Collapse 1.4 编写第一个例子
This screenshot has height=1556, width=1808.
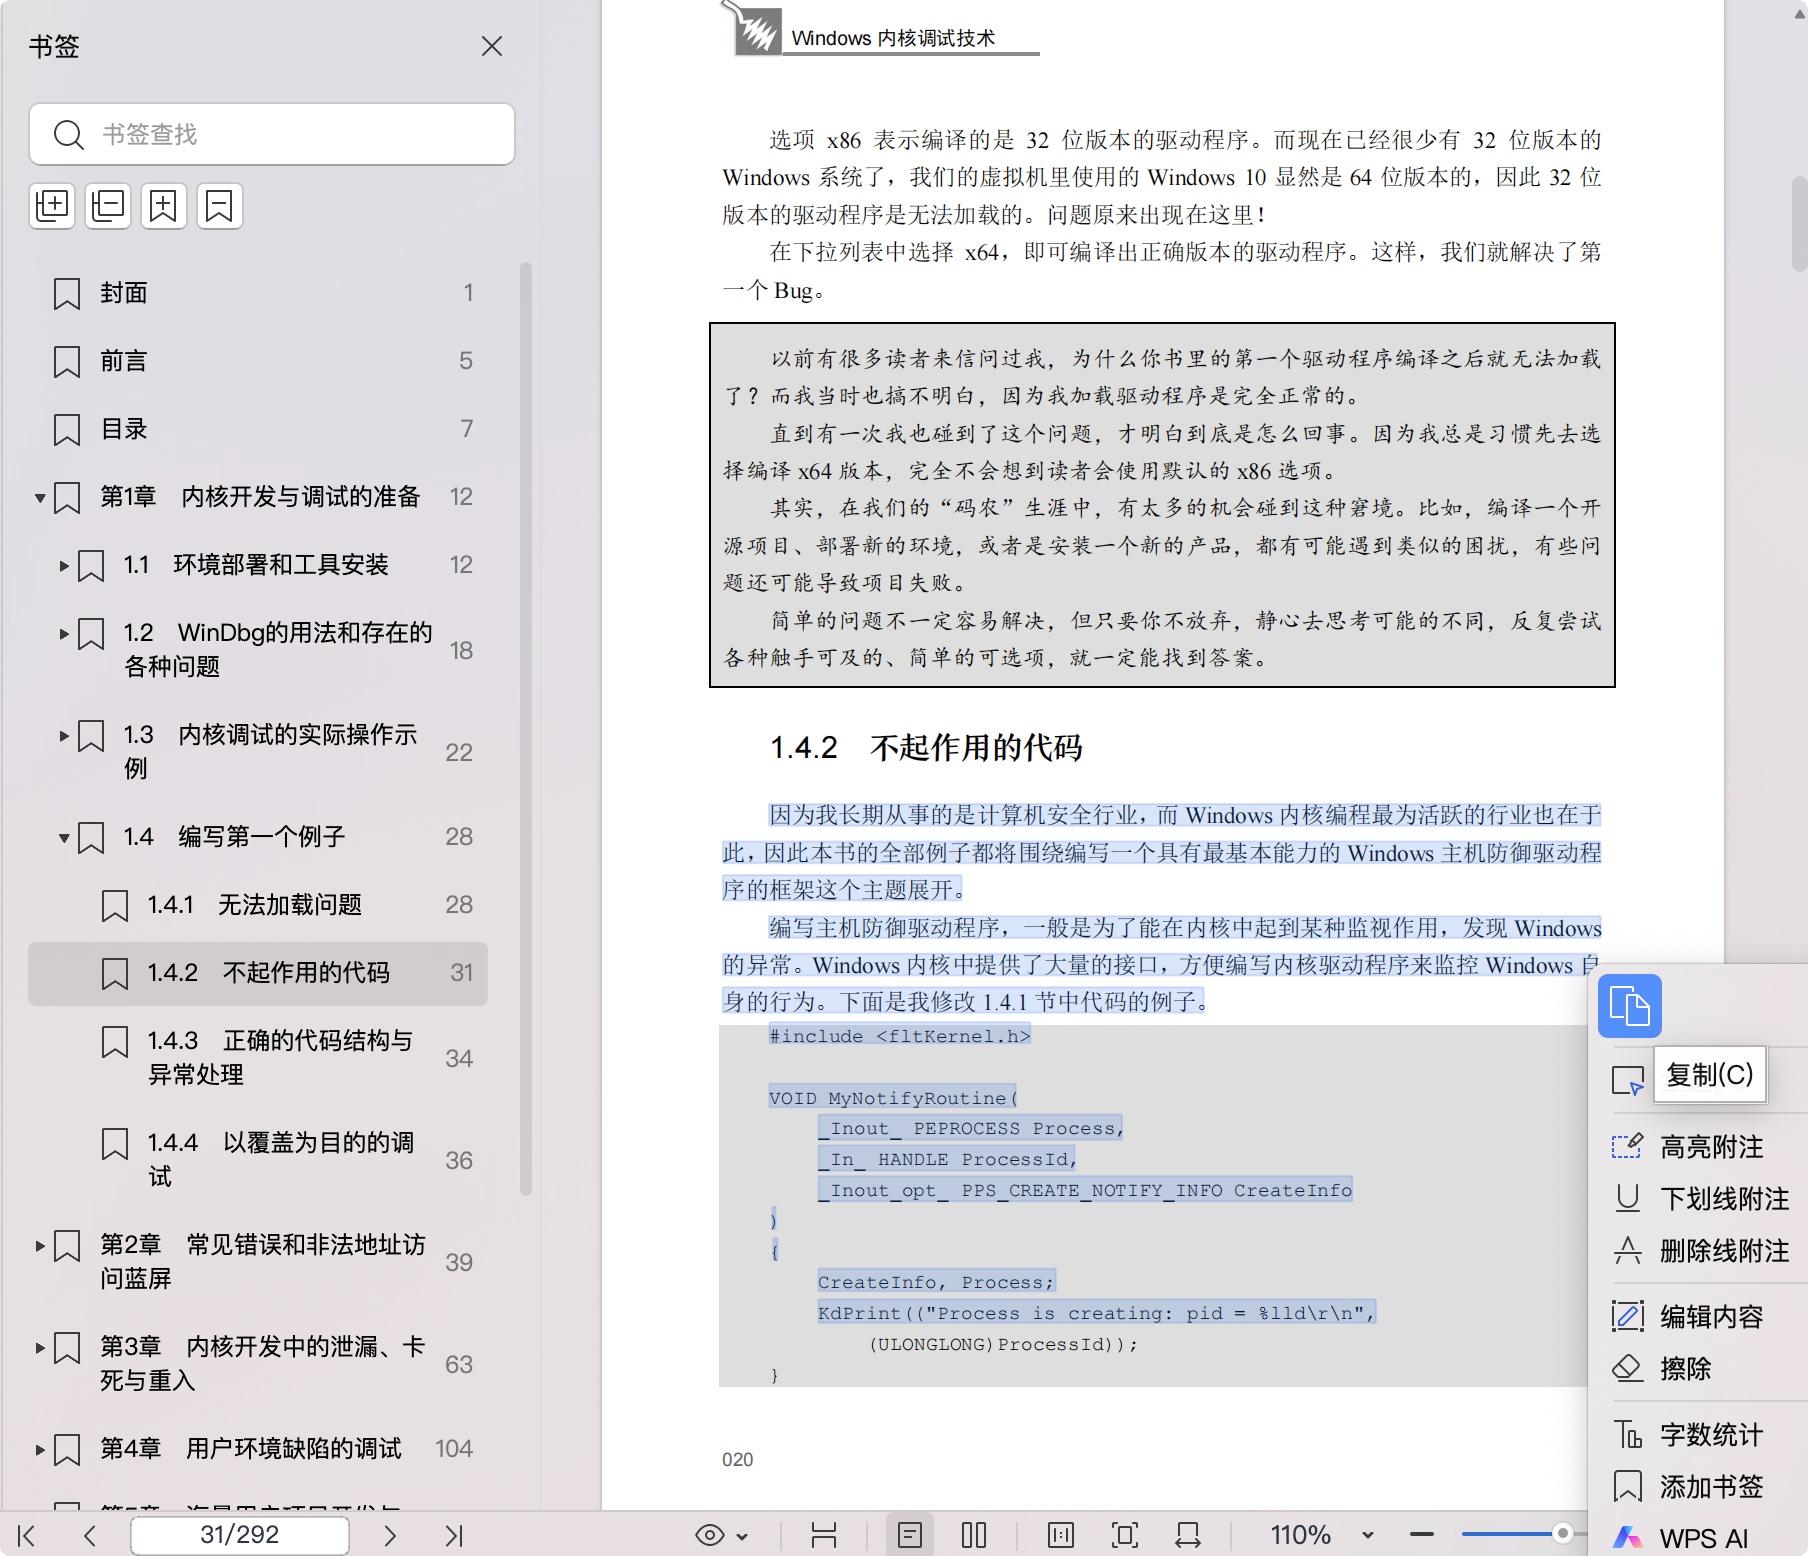click(x=64, y=837)
